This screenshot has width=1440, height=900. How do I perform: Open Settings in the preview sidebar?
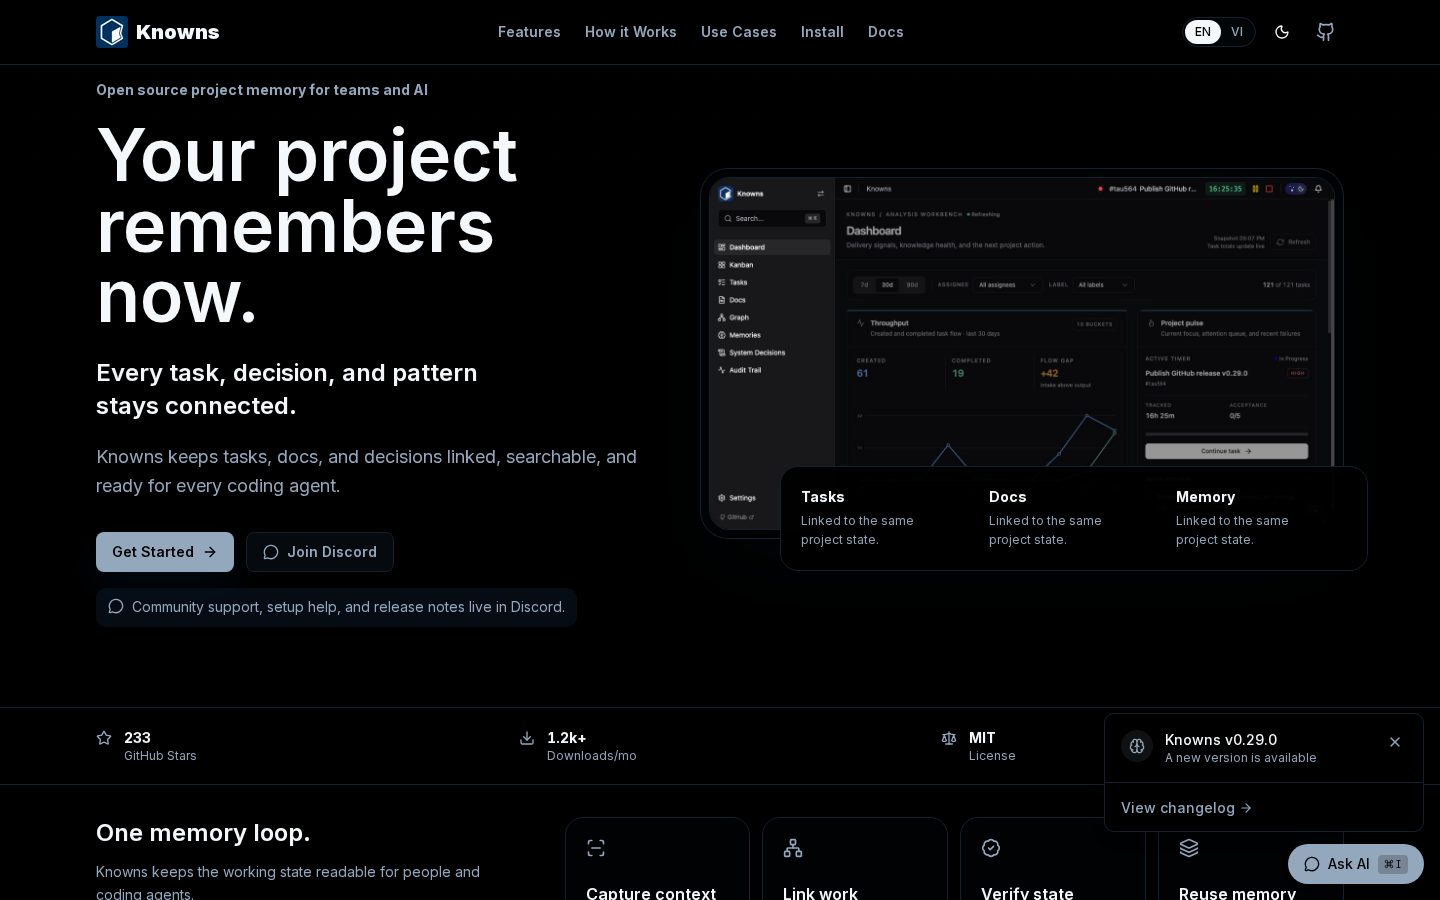coord(737,498)
